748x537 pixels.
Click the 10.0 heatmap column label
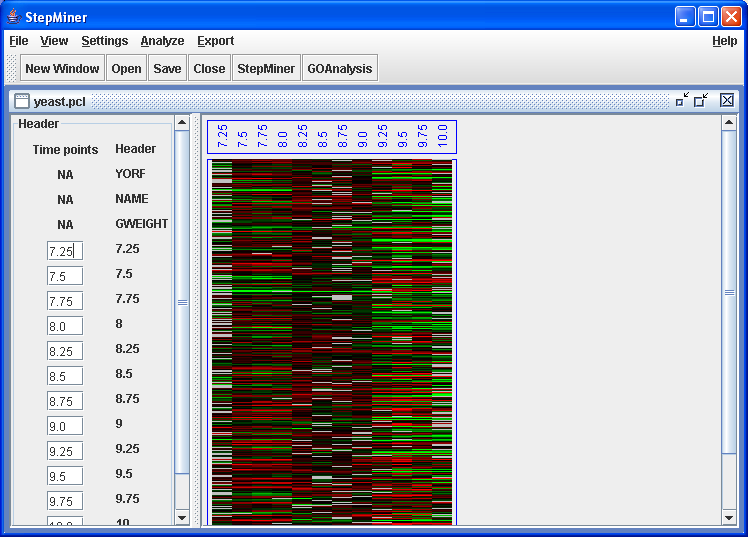[442, 136]
